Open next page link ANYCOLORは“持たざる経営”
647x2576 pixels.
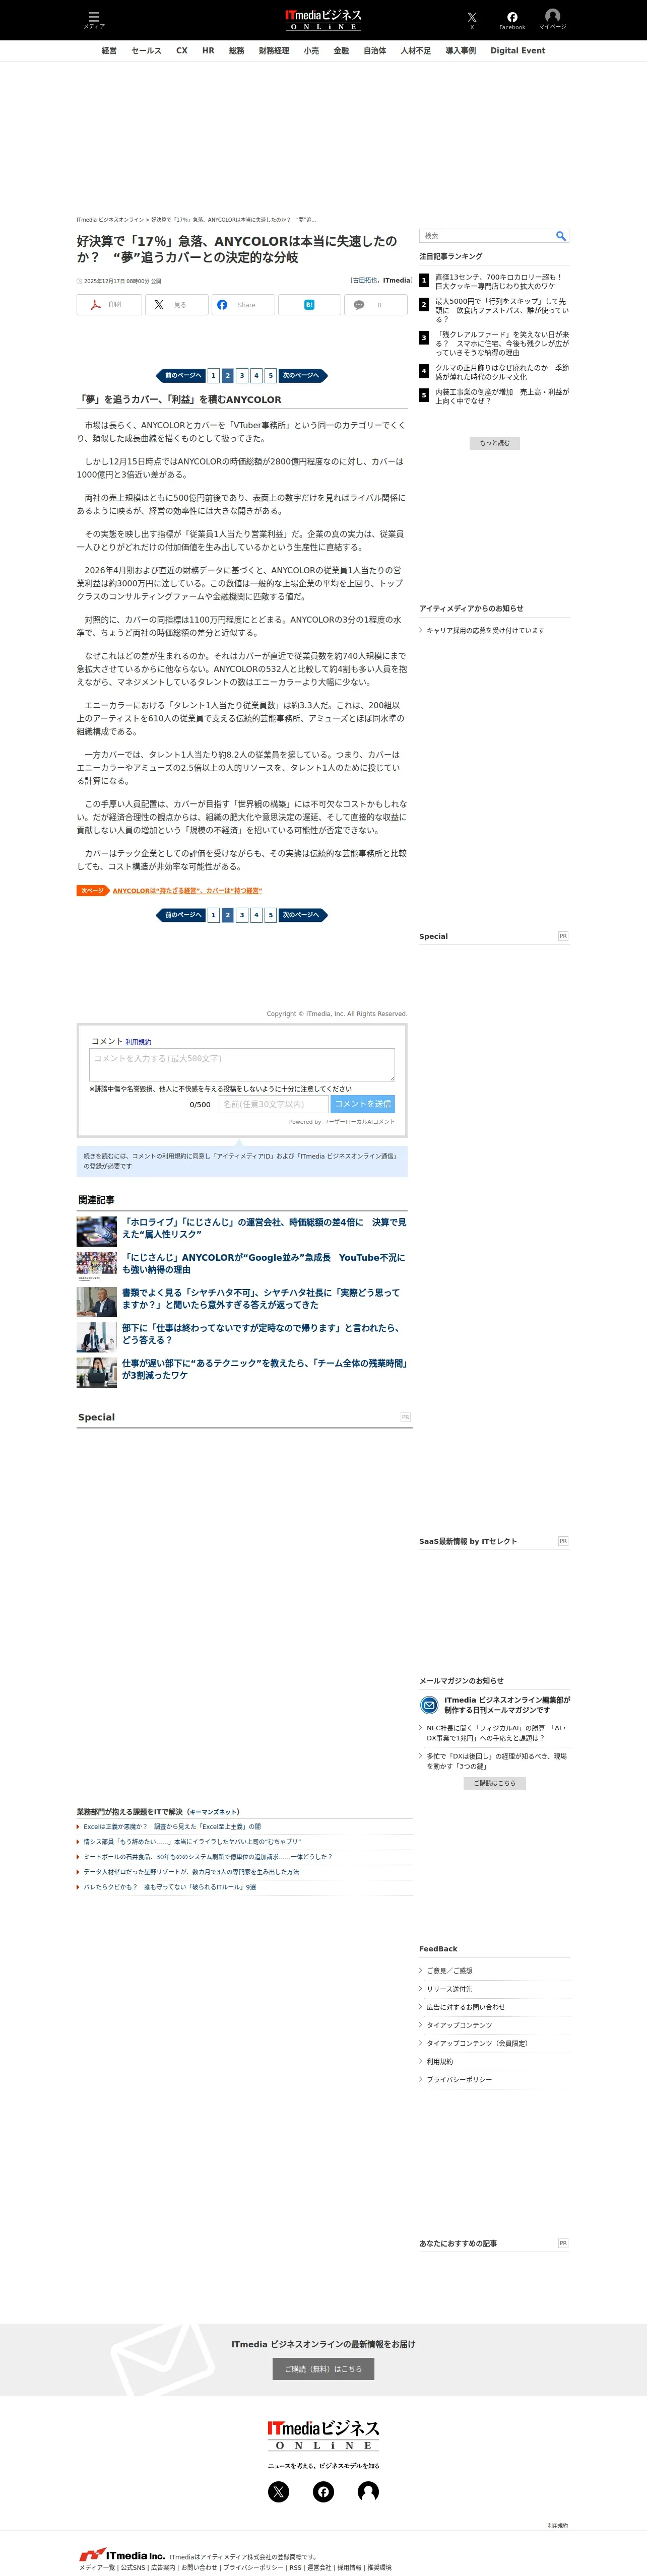coord(187,891)
